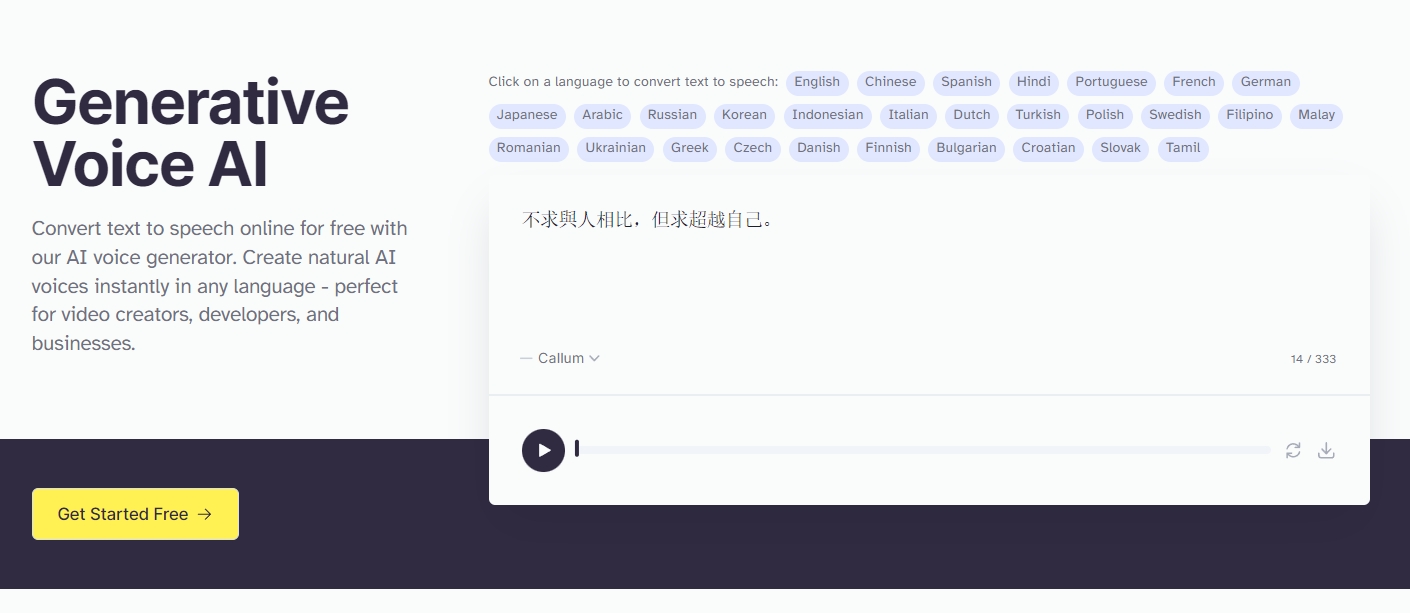Screen dimensions: 1410x613
Task: Choose Finnish as the output language
Action: click(888, 148)
